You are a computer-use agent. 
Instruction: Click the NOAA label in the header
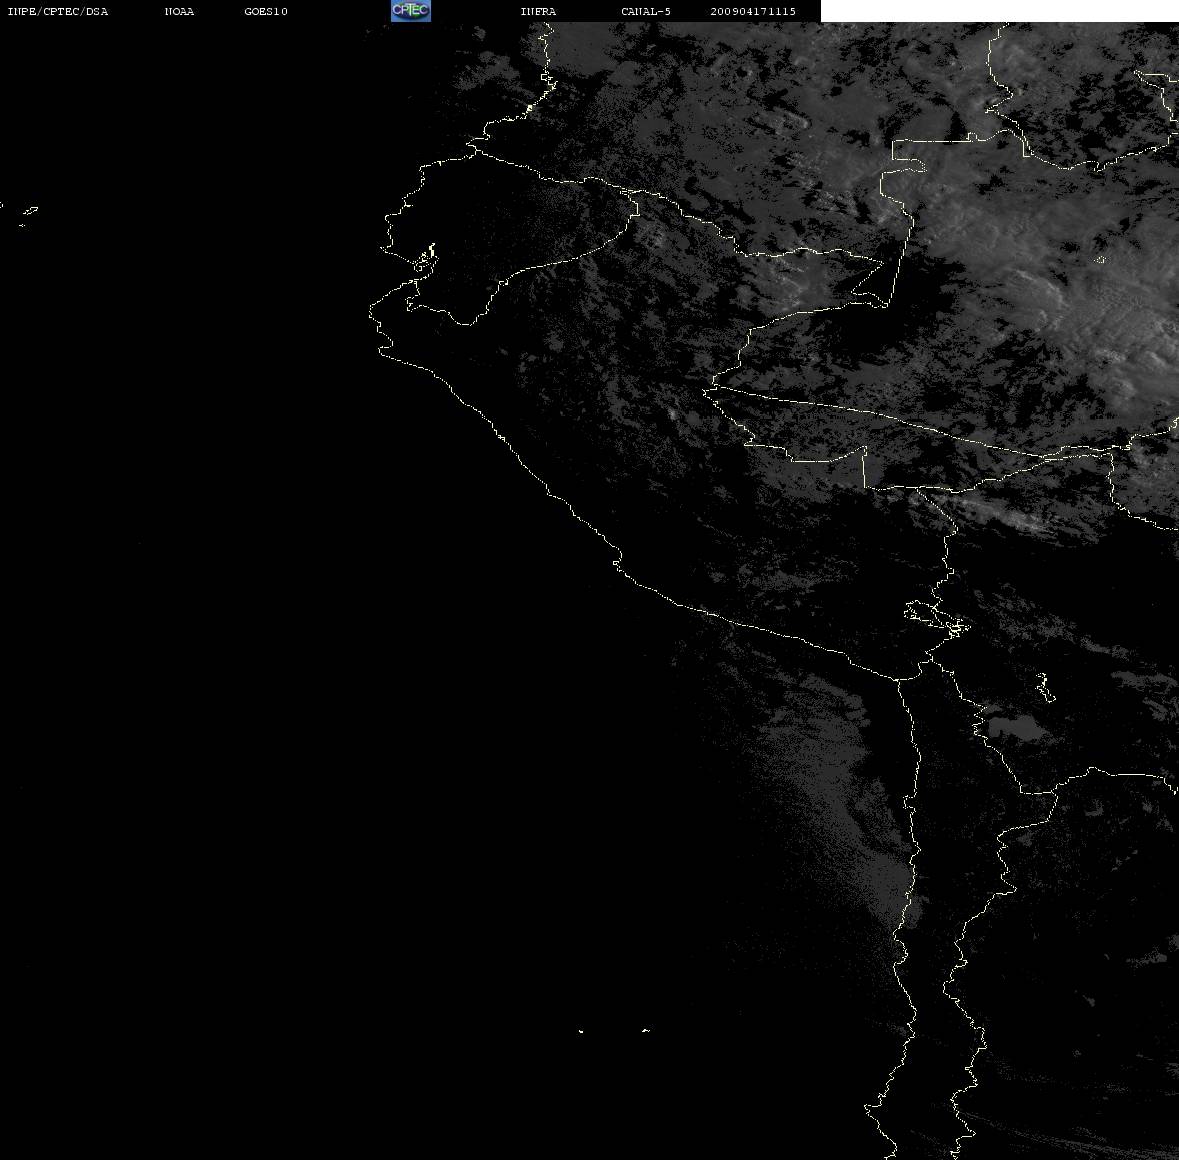pyautogui.click(x=179, y=11)
